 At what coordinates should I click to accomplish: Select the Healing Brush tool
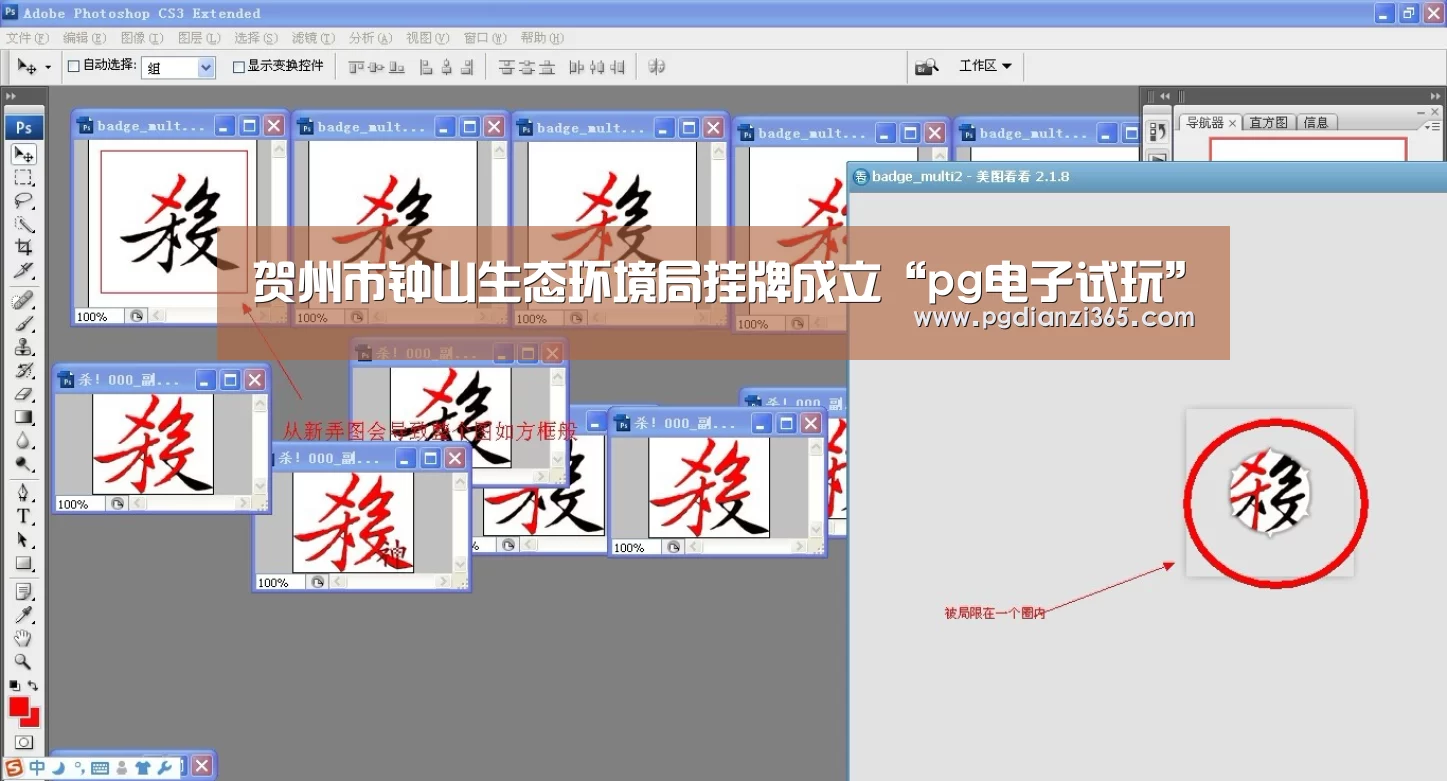pyautogui.click(x=24, y=300)
